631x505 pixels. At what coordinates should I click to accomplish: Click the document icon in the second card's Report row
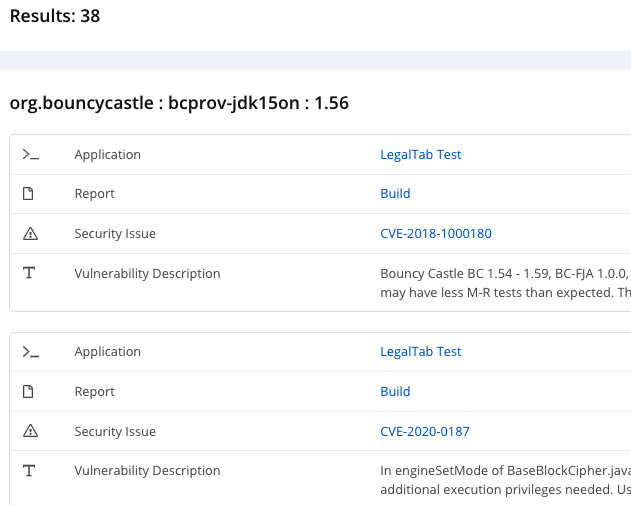30,392
